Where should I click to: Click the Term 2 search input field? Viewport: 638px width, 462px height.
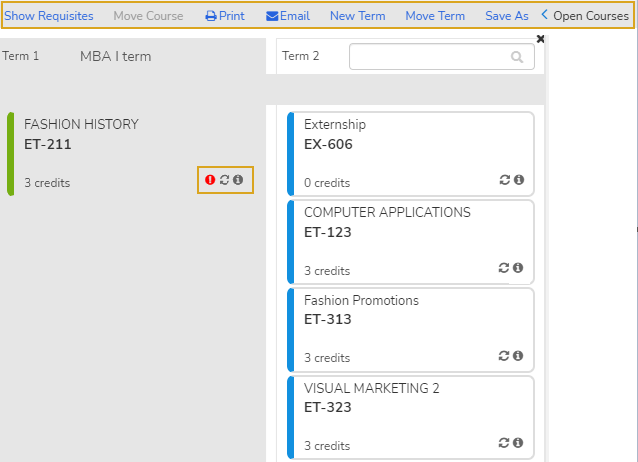coord(430,58)
